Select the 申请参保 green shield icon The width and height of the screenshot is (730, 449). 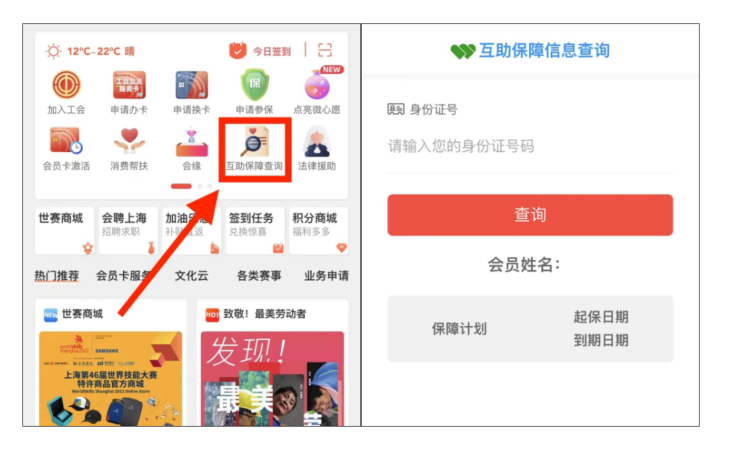pos(254,85)
